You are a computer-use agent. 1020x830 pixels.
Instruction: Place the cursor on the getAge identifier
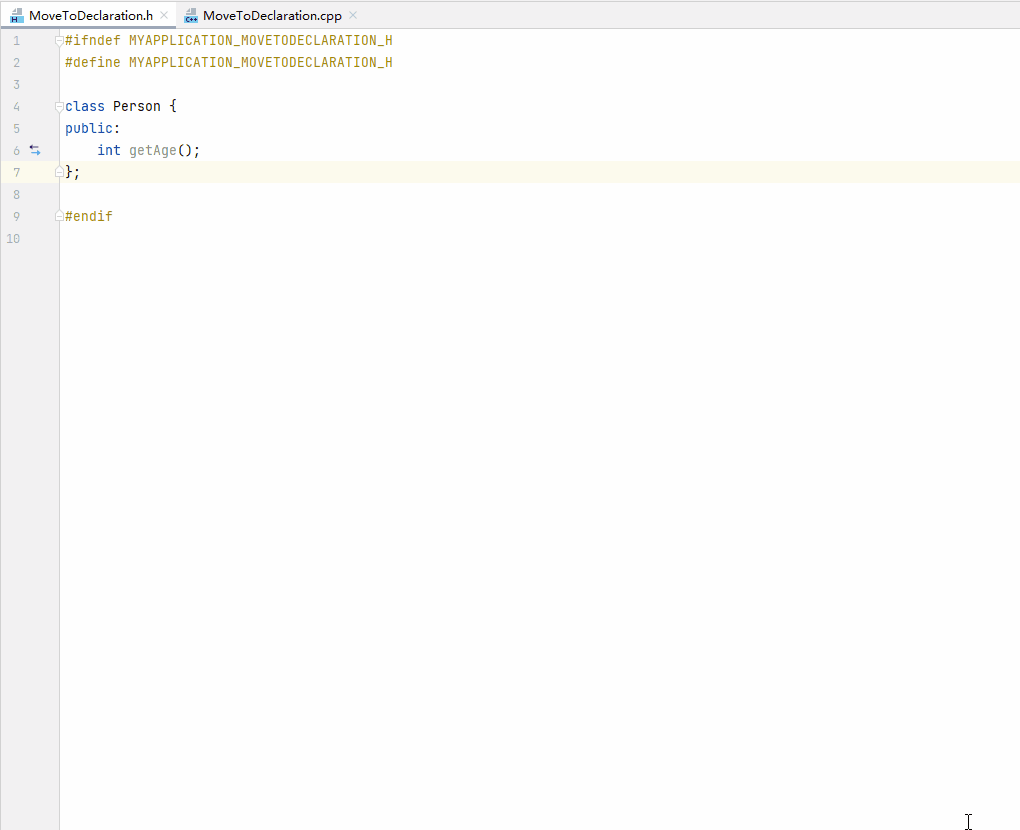152,150
